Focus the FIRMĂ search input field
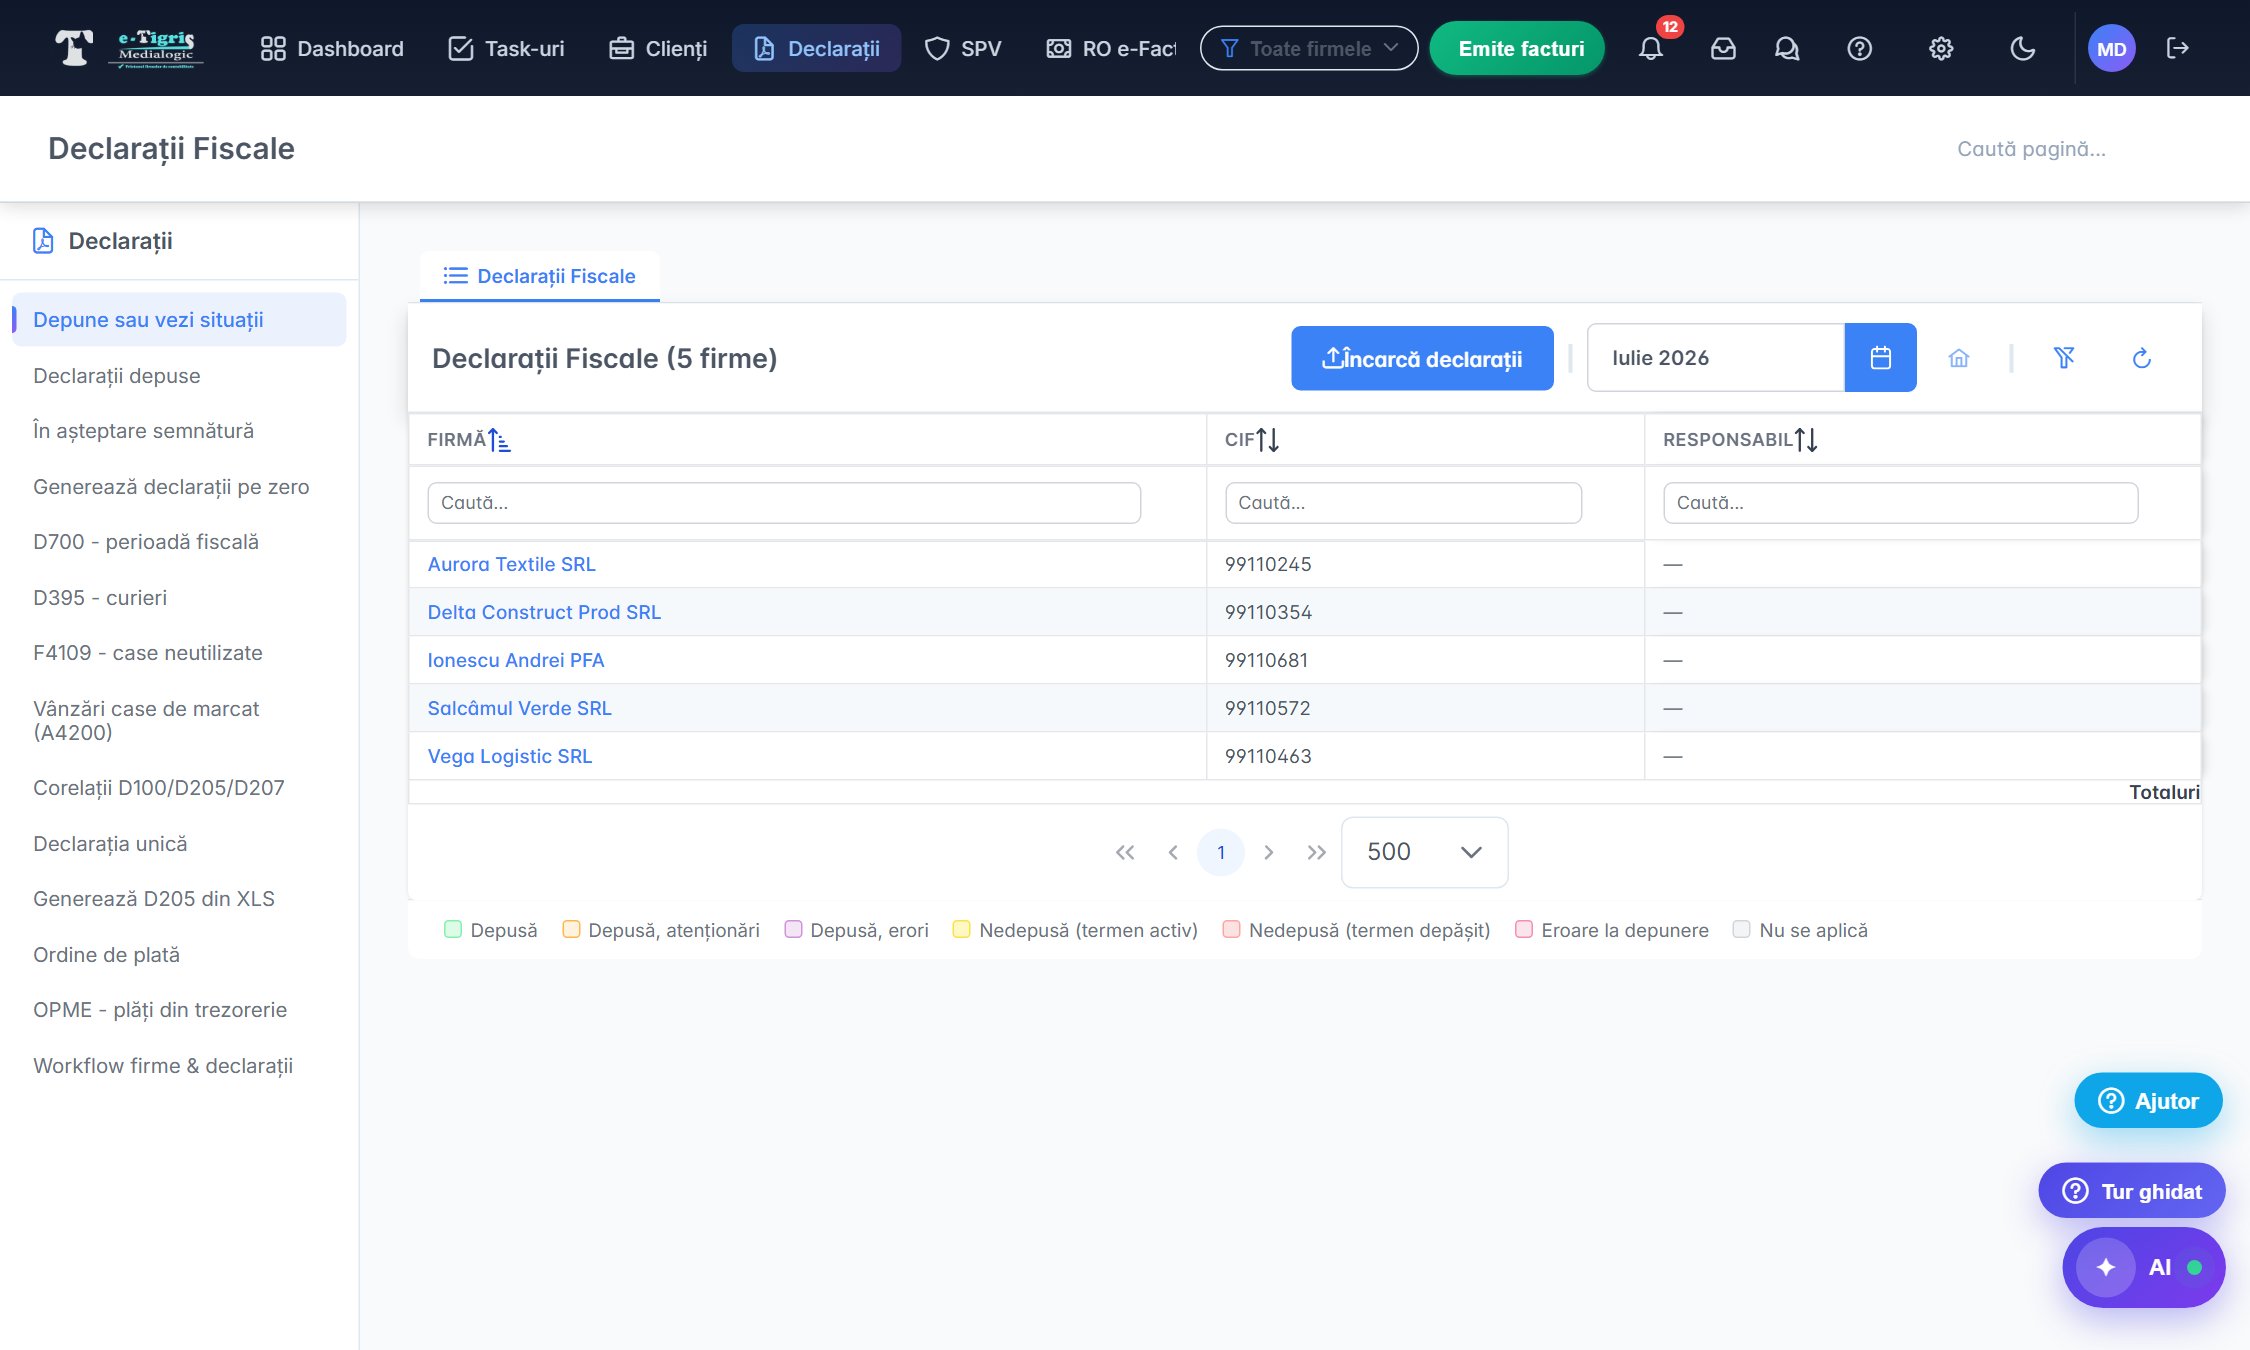Viewport: 2250px width, 1350px height. click(784, 503)
